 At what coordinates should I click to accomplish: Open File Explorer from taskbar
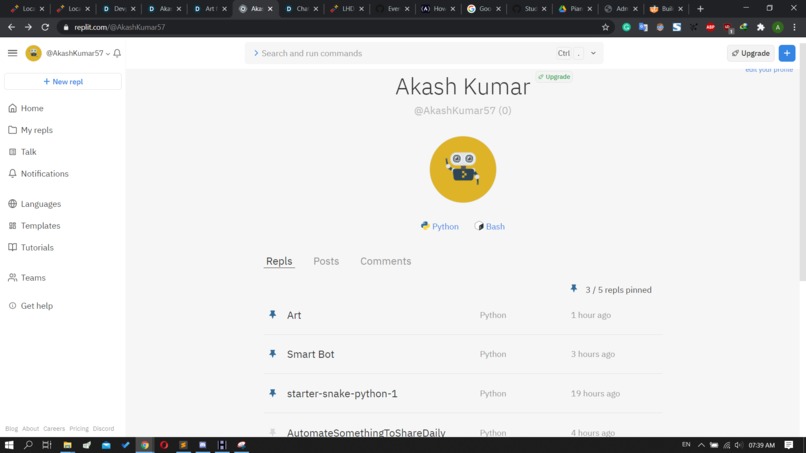pyautogui.click(x=67, y=445)
